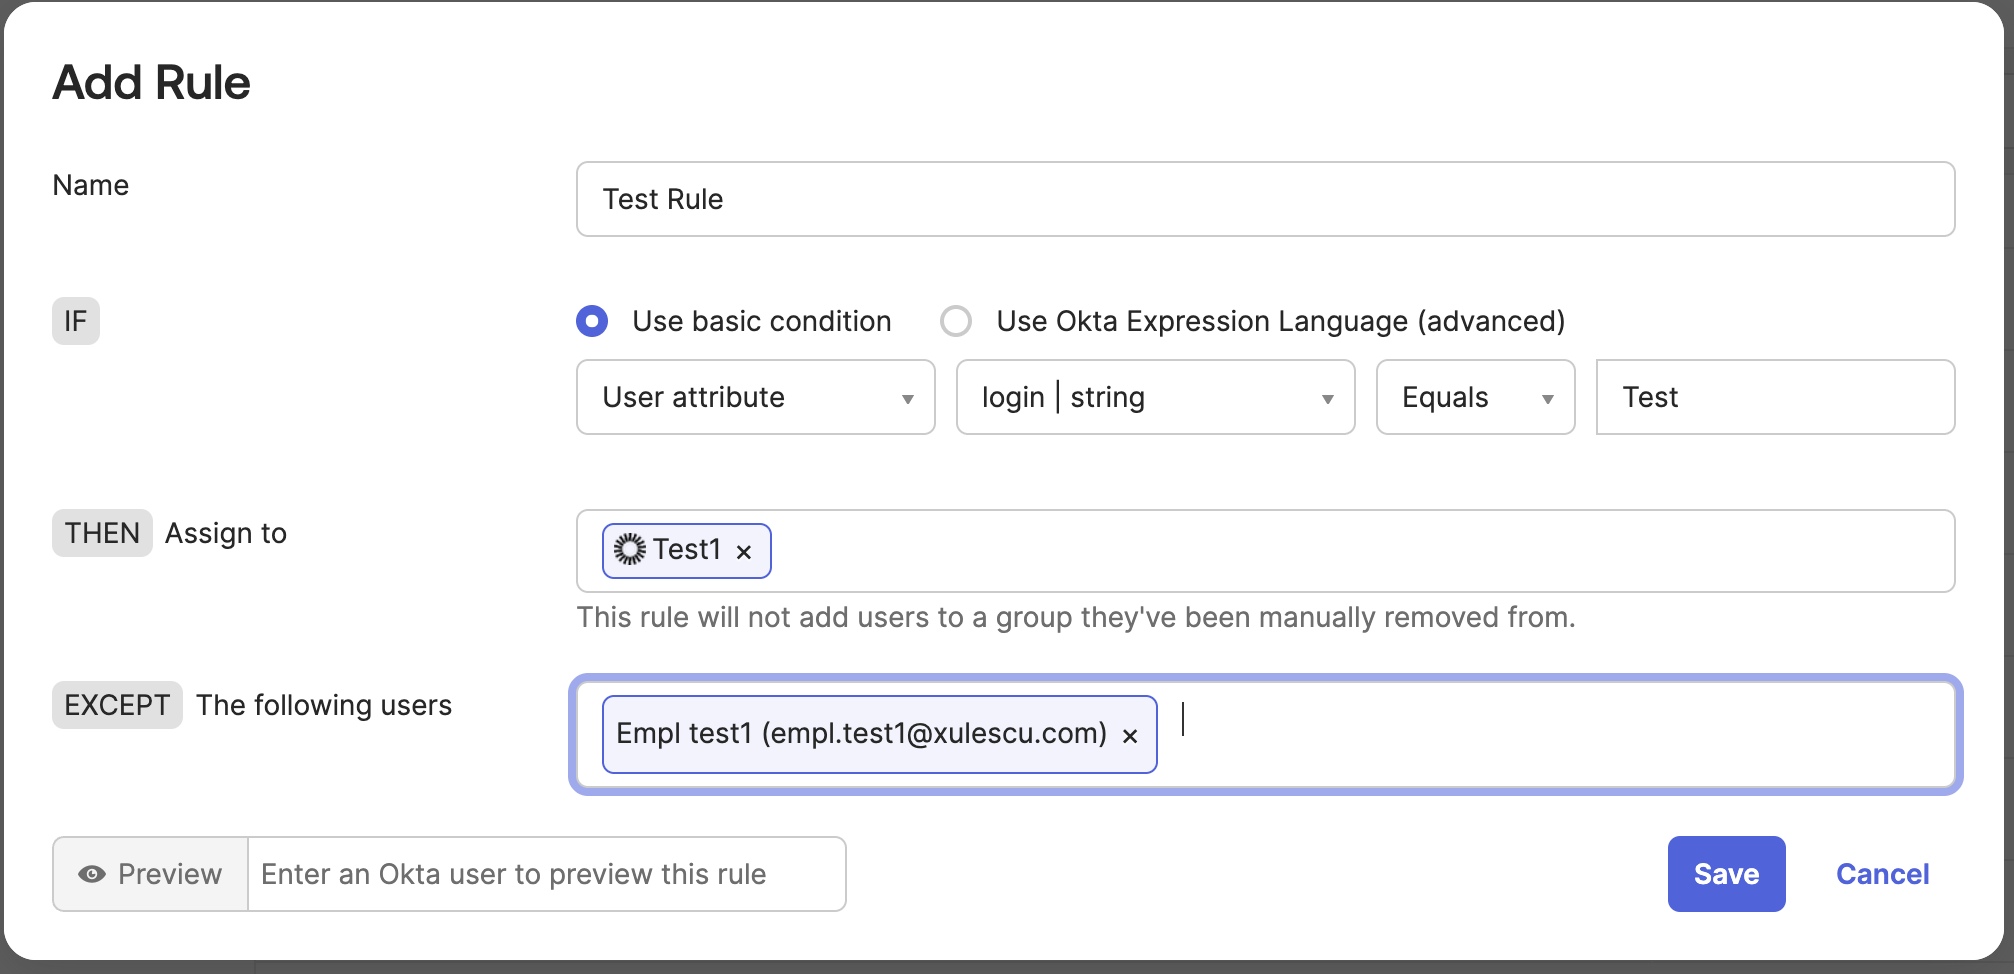Screen dimensions: 2014x974
Task: Remove the Test1 group chip
Action: (x=742, y=551)
